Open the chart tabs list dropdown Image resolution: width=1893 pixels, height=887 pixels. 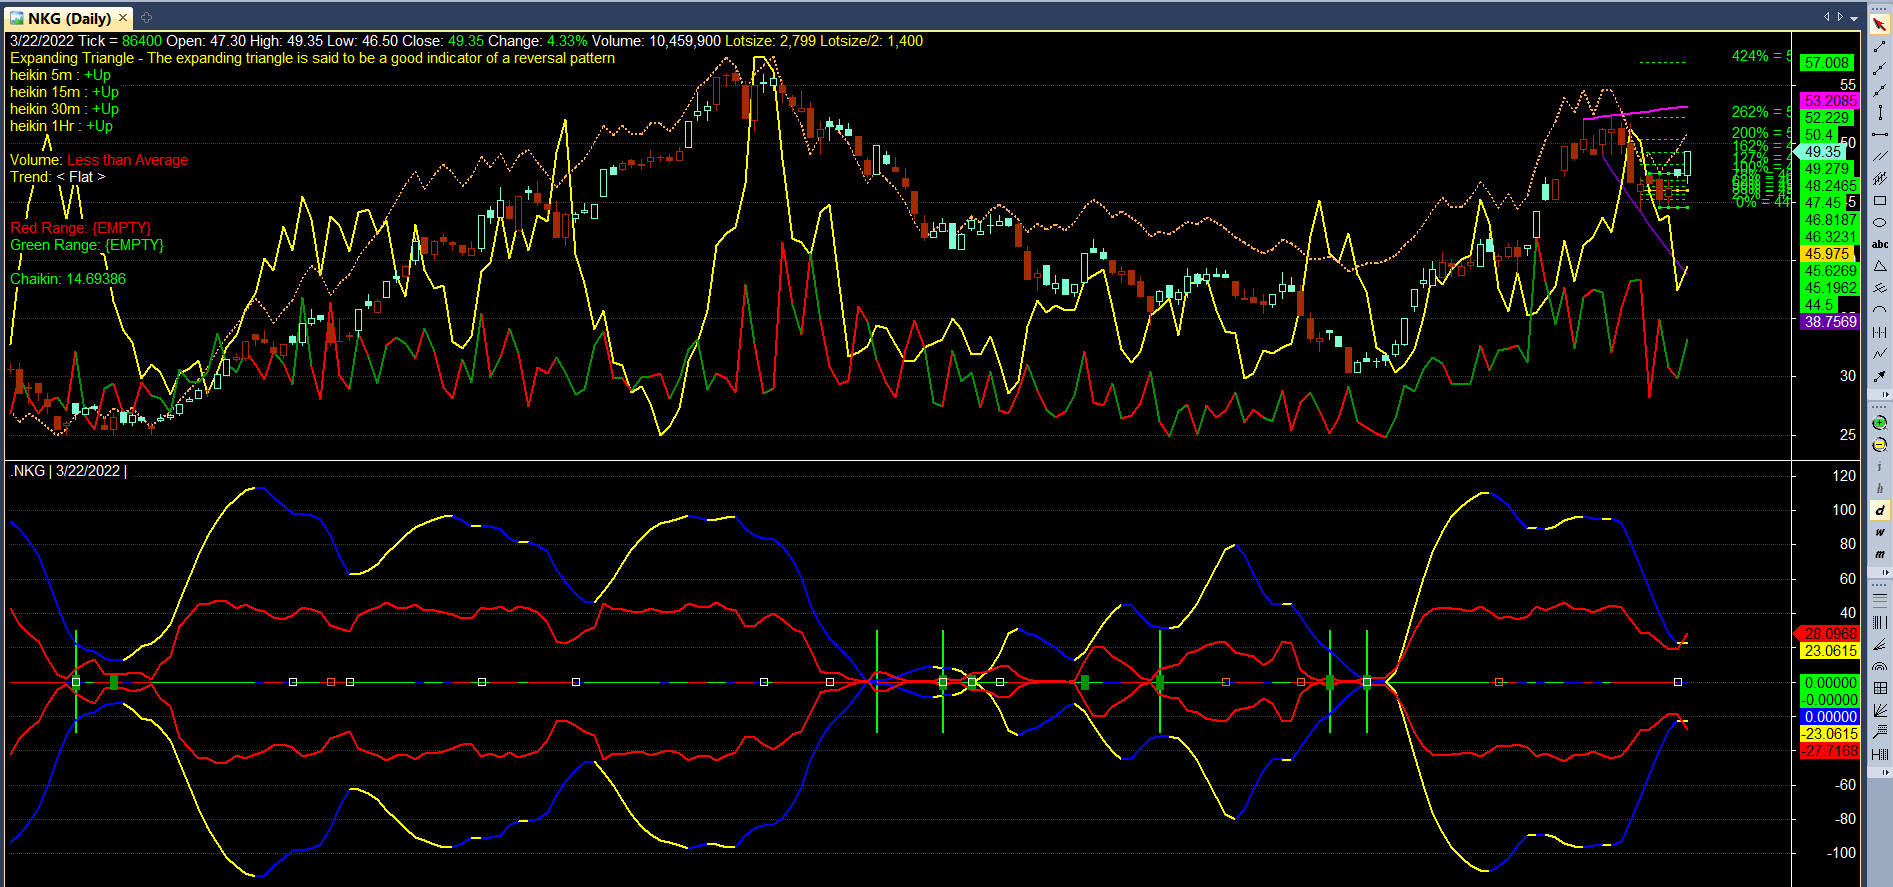[1854, 17]
